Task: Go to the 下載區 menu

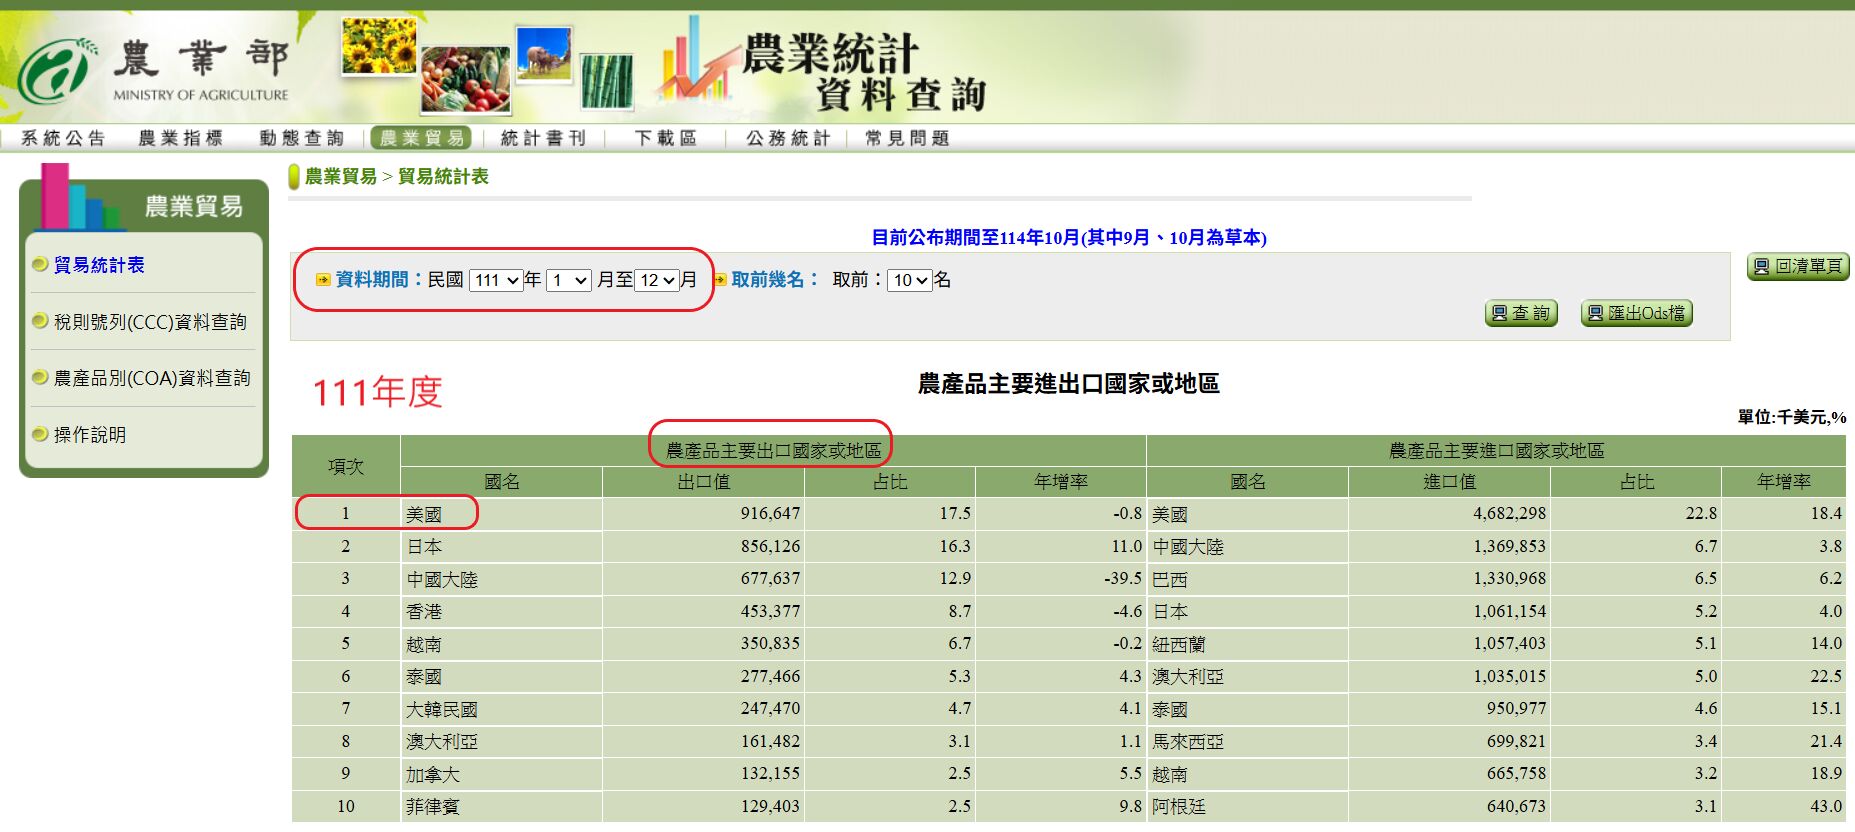Action: [x=666, y=138]
